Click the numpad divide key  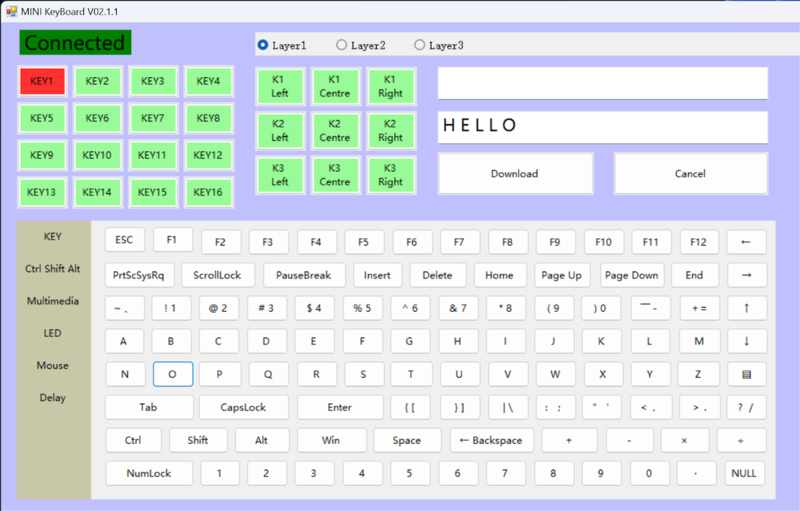(741, 440)
